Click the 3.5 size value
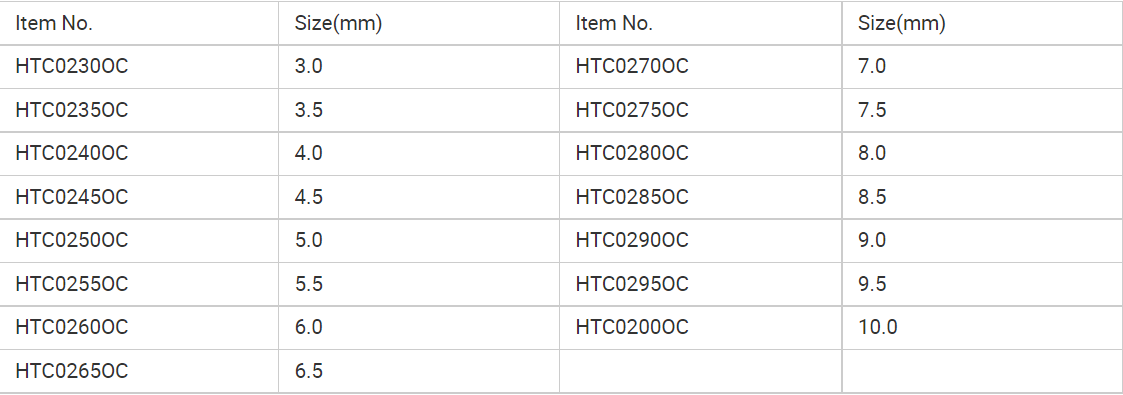Image resolution: width=1123 pixels, height=395 pixels. tap(309, 110)
